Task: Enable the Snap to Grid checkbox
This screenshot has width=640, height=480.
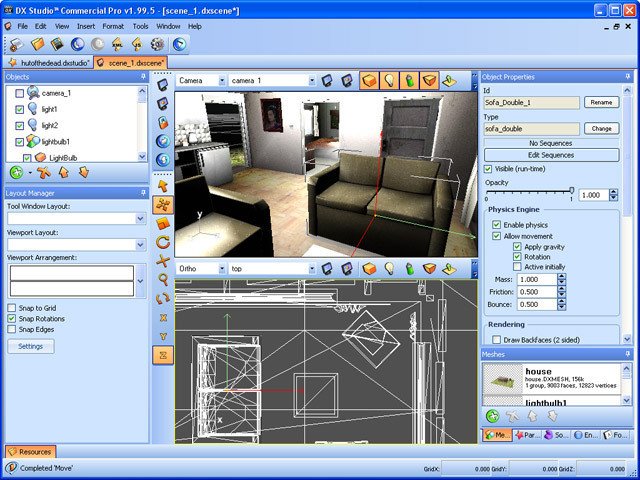Action: click(12, 308)
